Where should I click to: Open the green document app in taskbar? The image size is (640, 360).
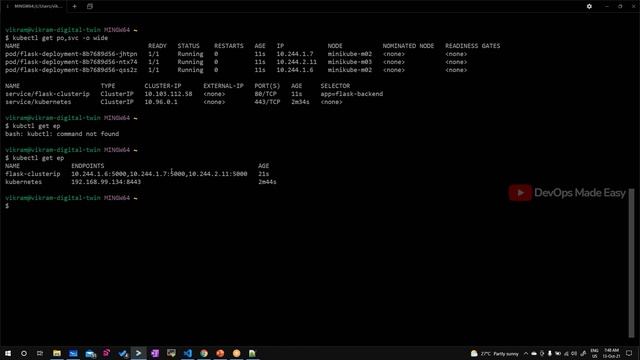click(x=253, y=353)
